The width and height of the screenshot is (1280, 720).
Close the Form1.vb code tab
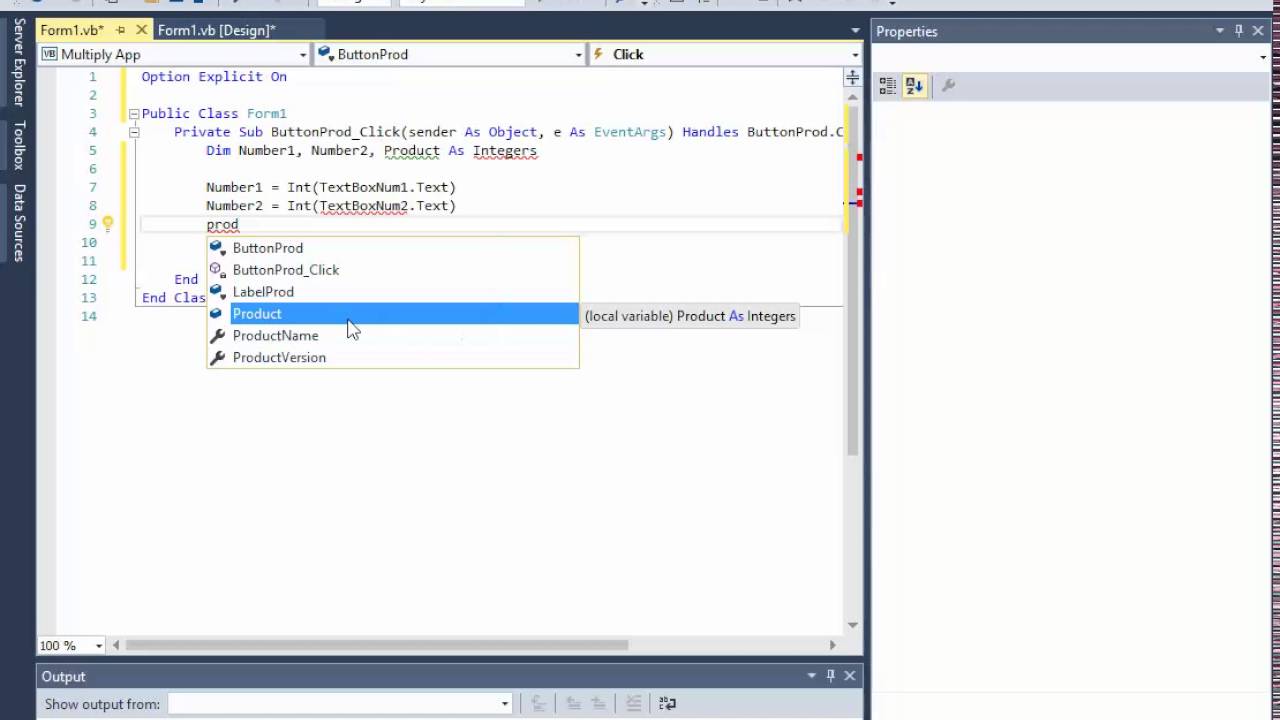[x=140, y=30]
